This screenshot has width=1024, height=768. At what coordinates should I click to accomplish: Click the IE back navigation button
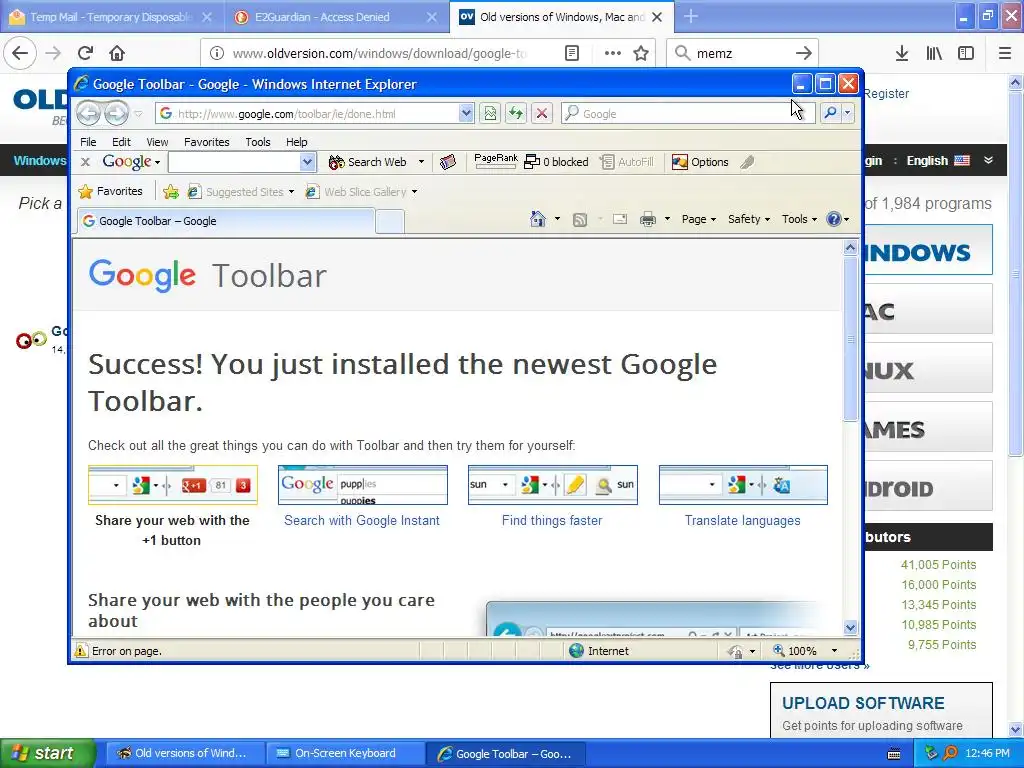coord(89,114)
